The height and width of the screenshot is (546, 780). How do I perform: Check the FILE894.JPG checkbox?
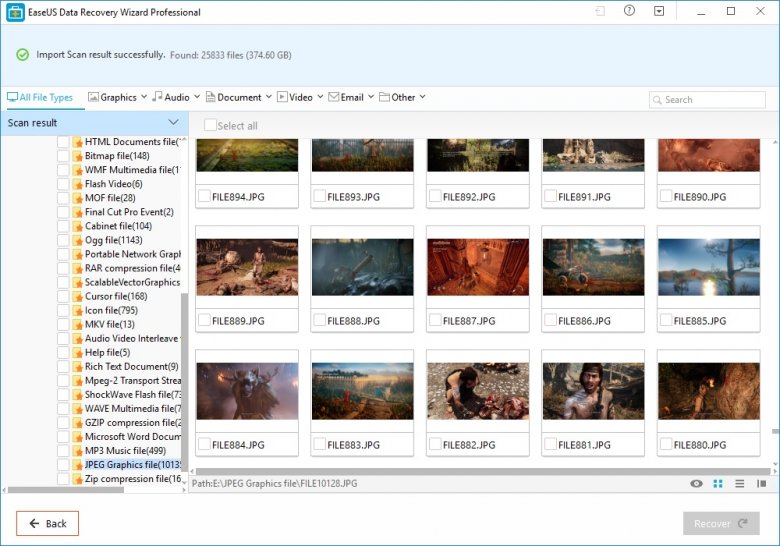tap(204, 196)
